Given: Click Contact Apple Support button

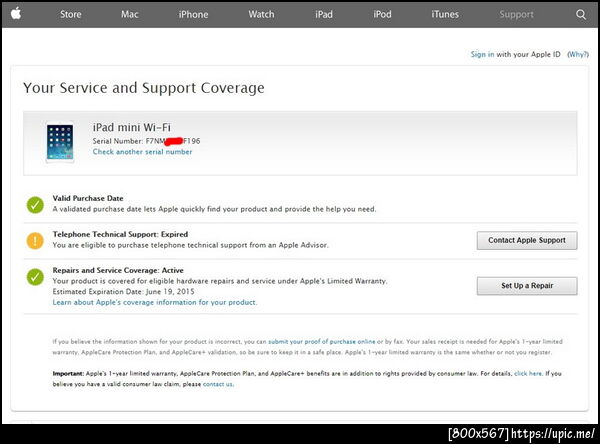Looking at the screenshot, I should 527,240.
